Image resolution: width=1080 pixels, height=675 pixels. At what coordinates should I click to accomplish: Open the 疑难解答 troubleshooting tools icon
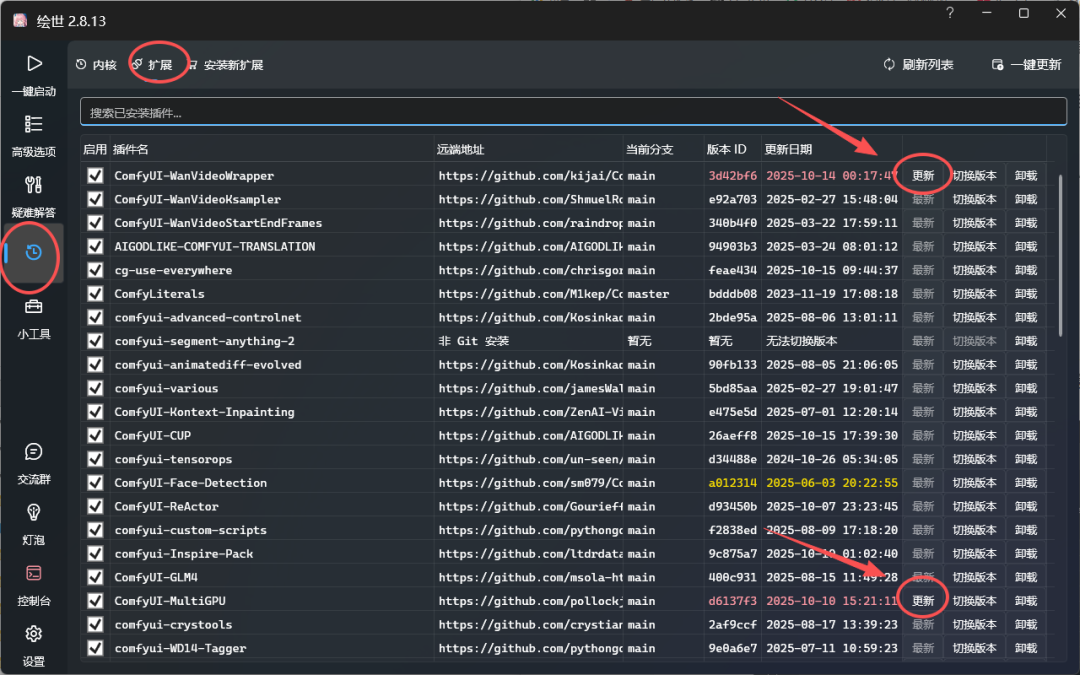point(34,185)
